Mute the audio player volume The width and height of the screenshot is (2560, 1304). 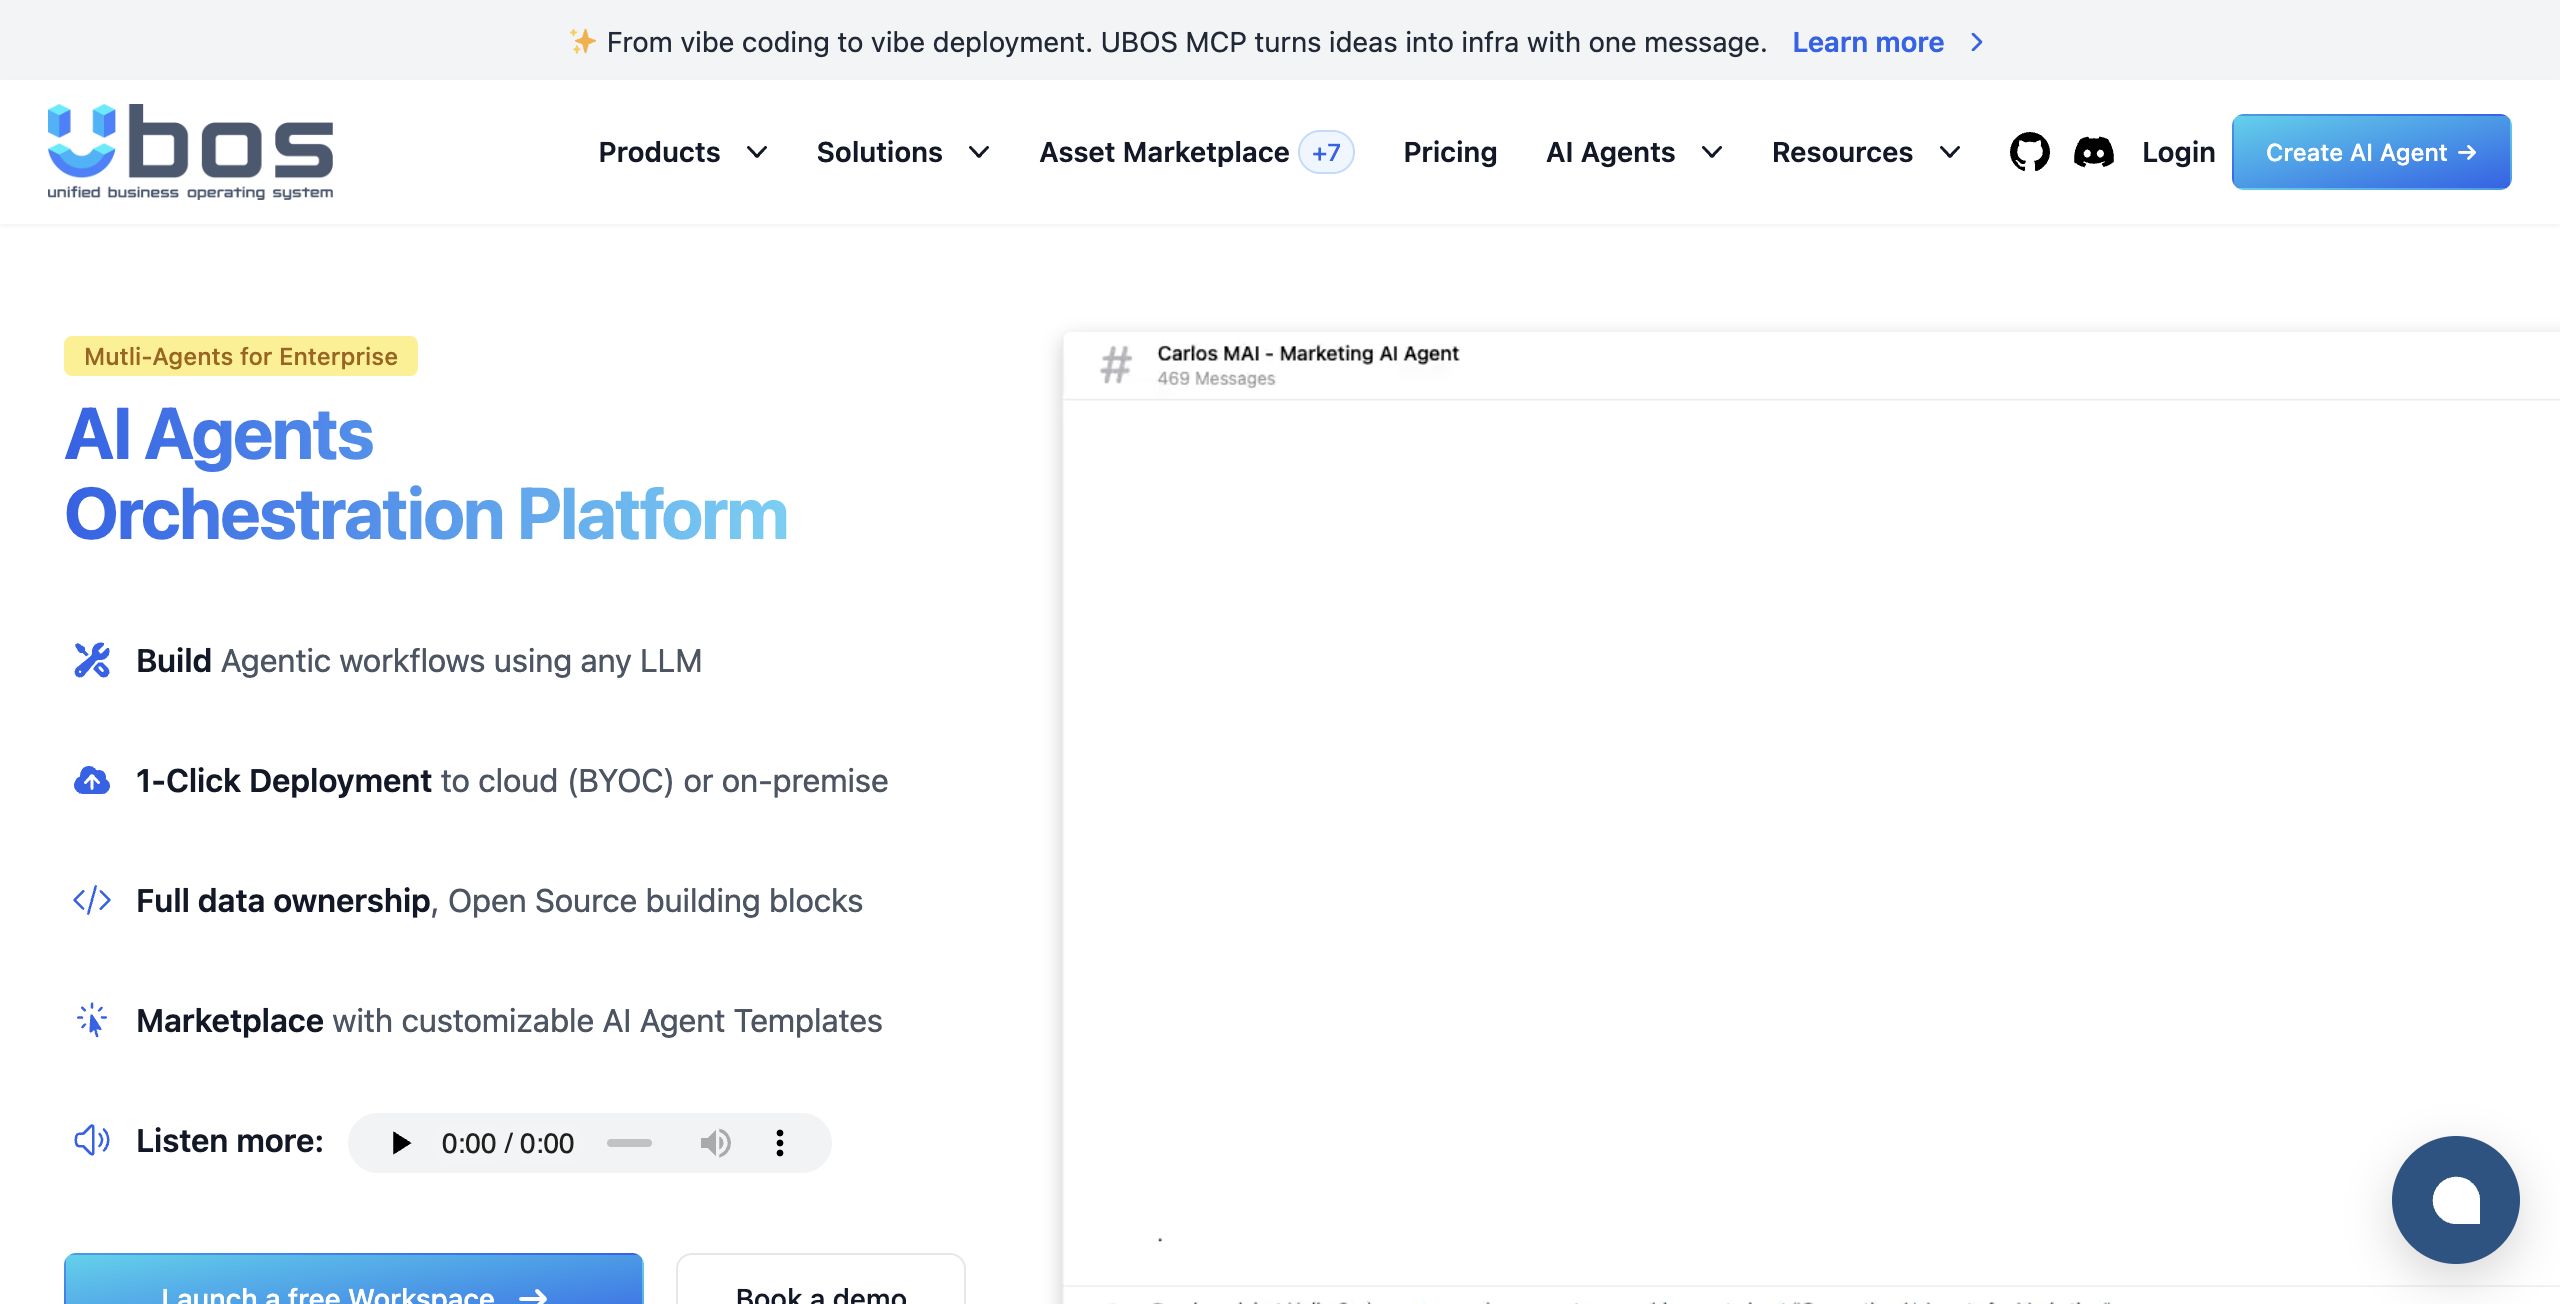(715, 1143)
